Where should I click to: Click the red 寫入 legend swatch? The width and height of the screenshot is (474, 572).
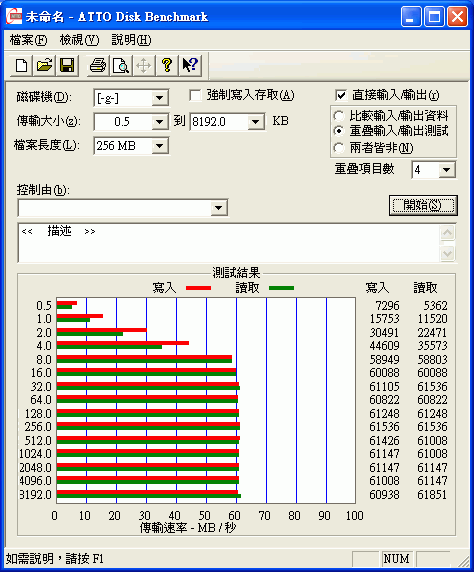click(x=198, y=288)
